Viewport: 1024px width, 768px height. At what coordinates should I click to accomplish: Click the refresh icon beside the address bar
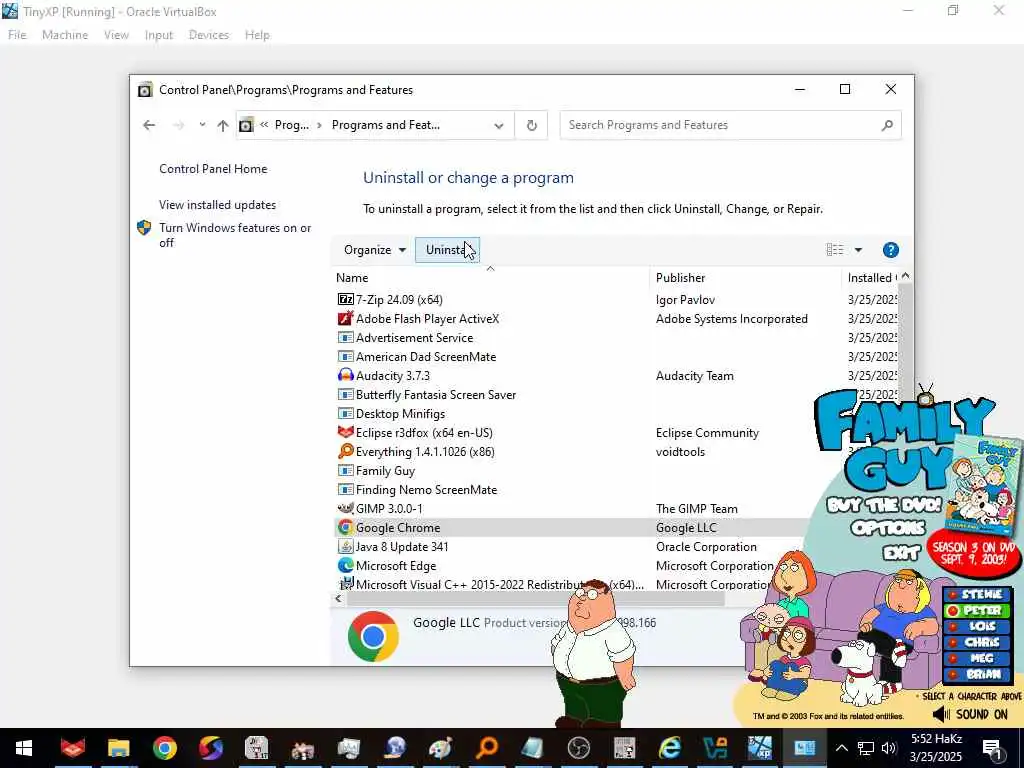point(532,125)
